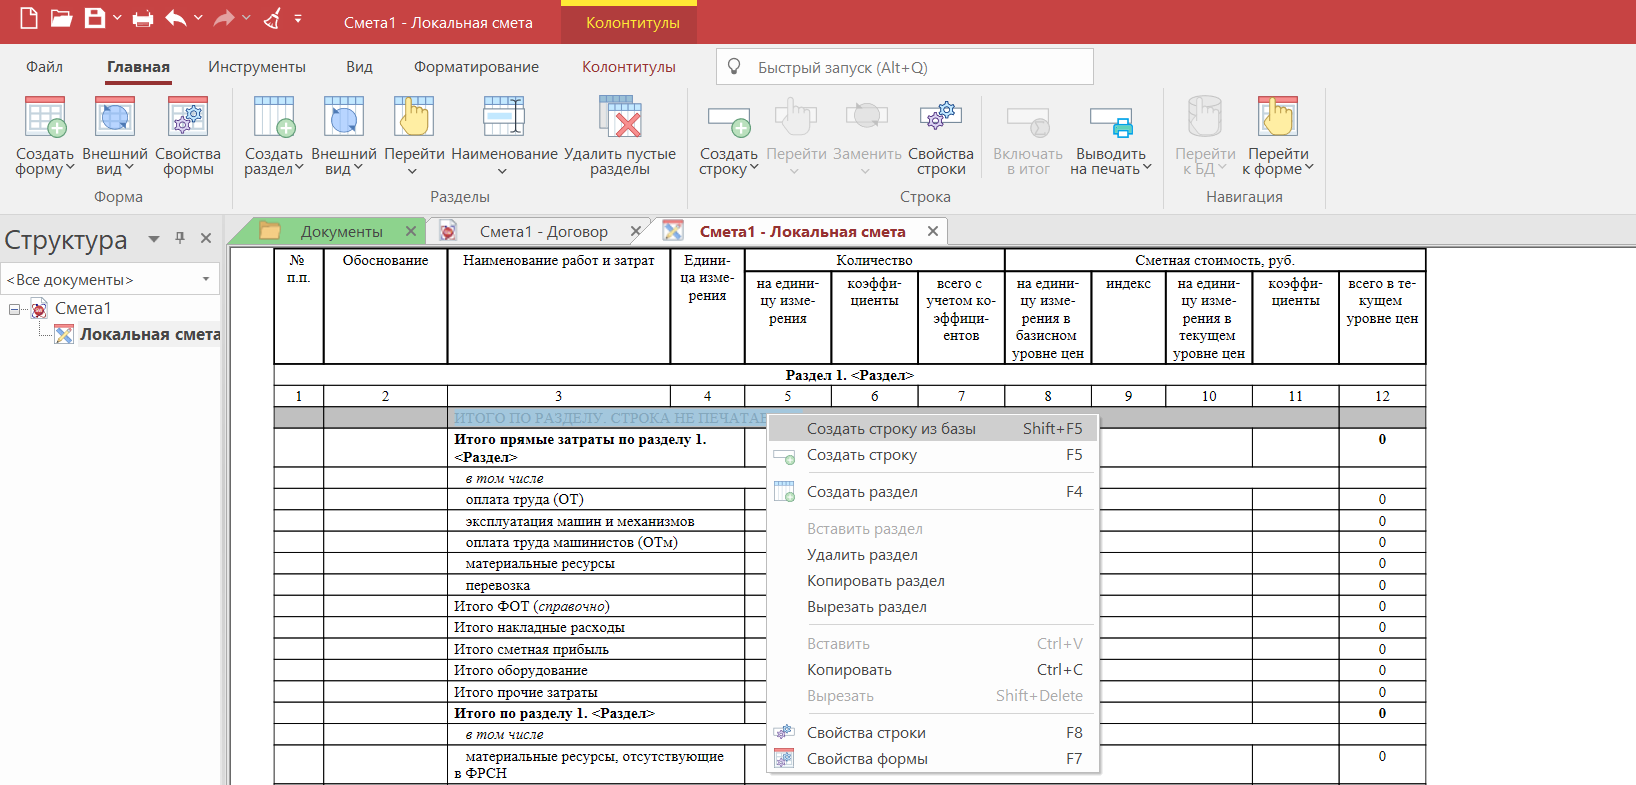Choose Копировать раздел in context menu
Viewport: 1636px width, 785px height.
coord(933,581)
